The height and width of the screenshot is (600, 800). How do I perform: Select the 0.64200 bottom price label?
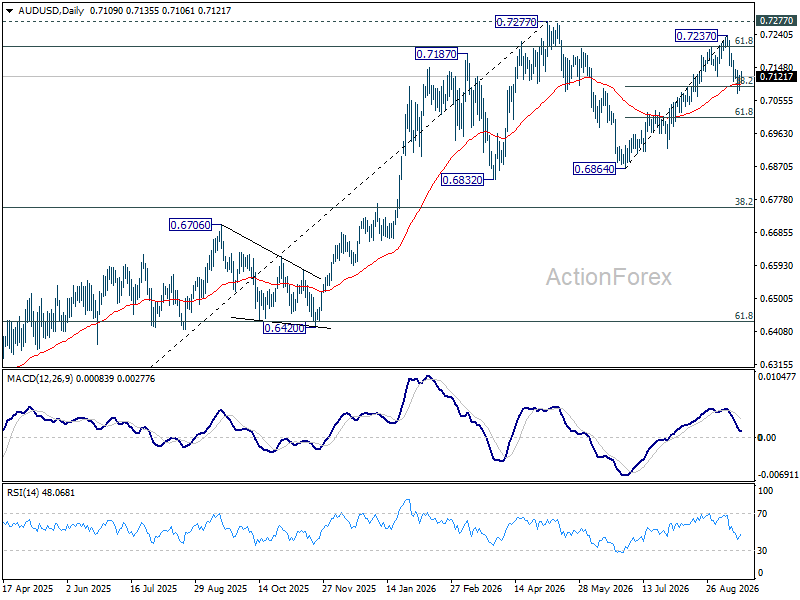pos(285,328)
